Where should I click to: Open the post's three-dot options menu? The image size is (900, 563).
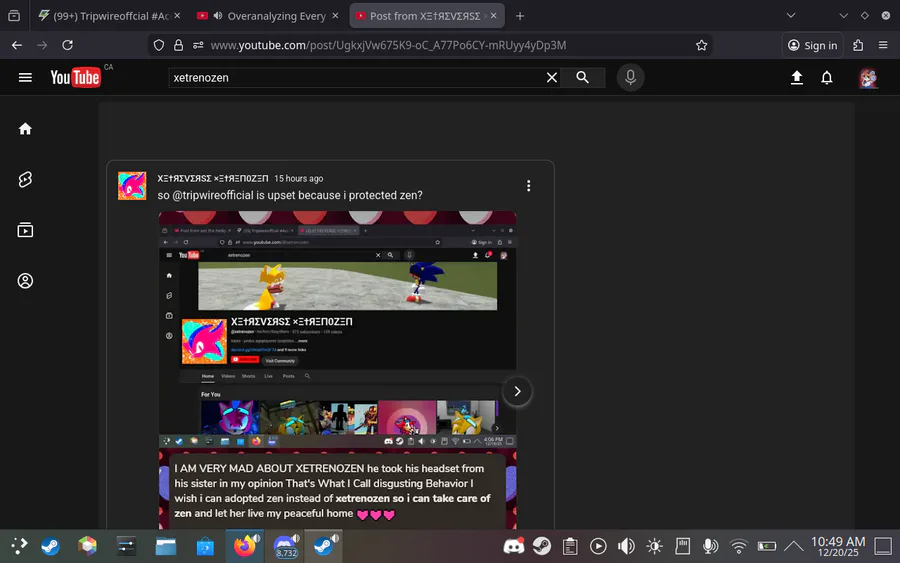coord(529,186)
